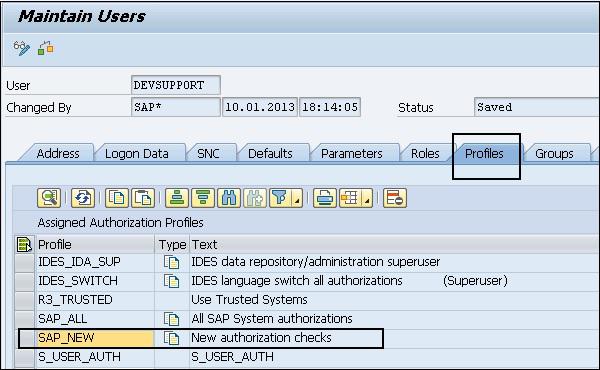Click the Changed By field showing SAP*
The width and height of the screenshot is (600, 370).
pyautogui.click(x=176, y=107)
